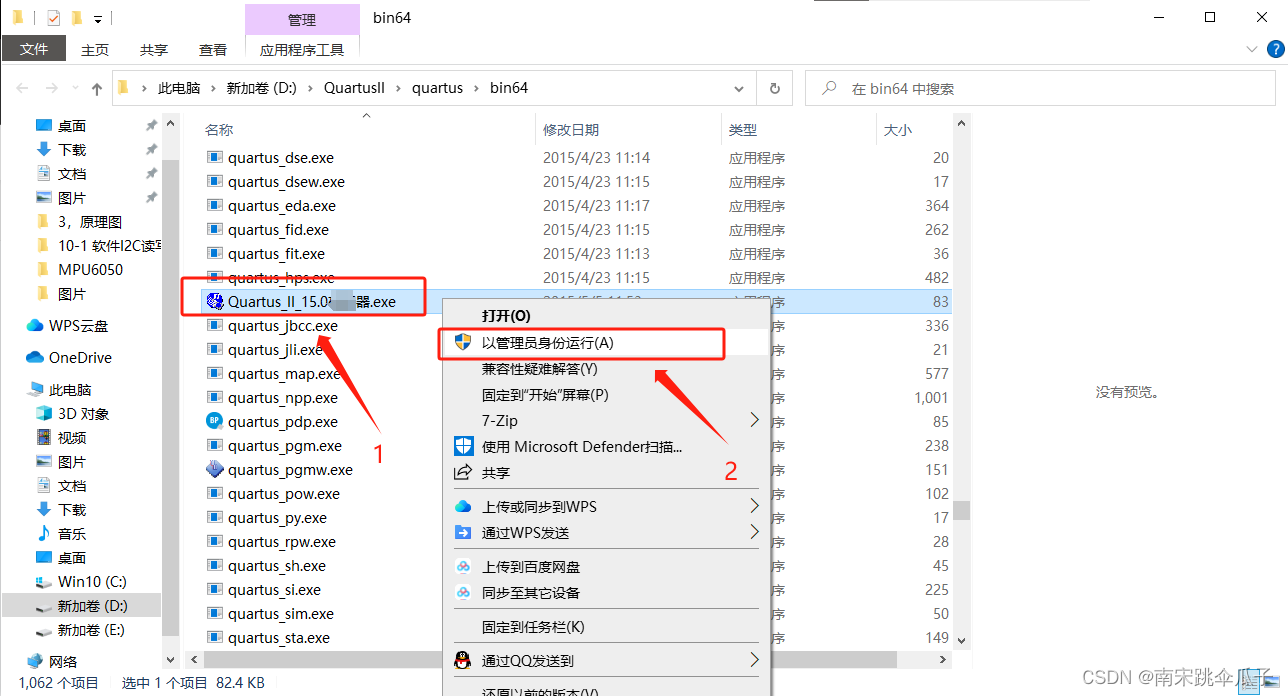Screen dimensions: 1288x696
Task: Open quick access toolbar customize dropdown
Action: (x=97, y=18)
